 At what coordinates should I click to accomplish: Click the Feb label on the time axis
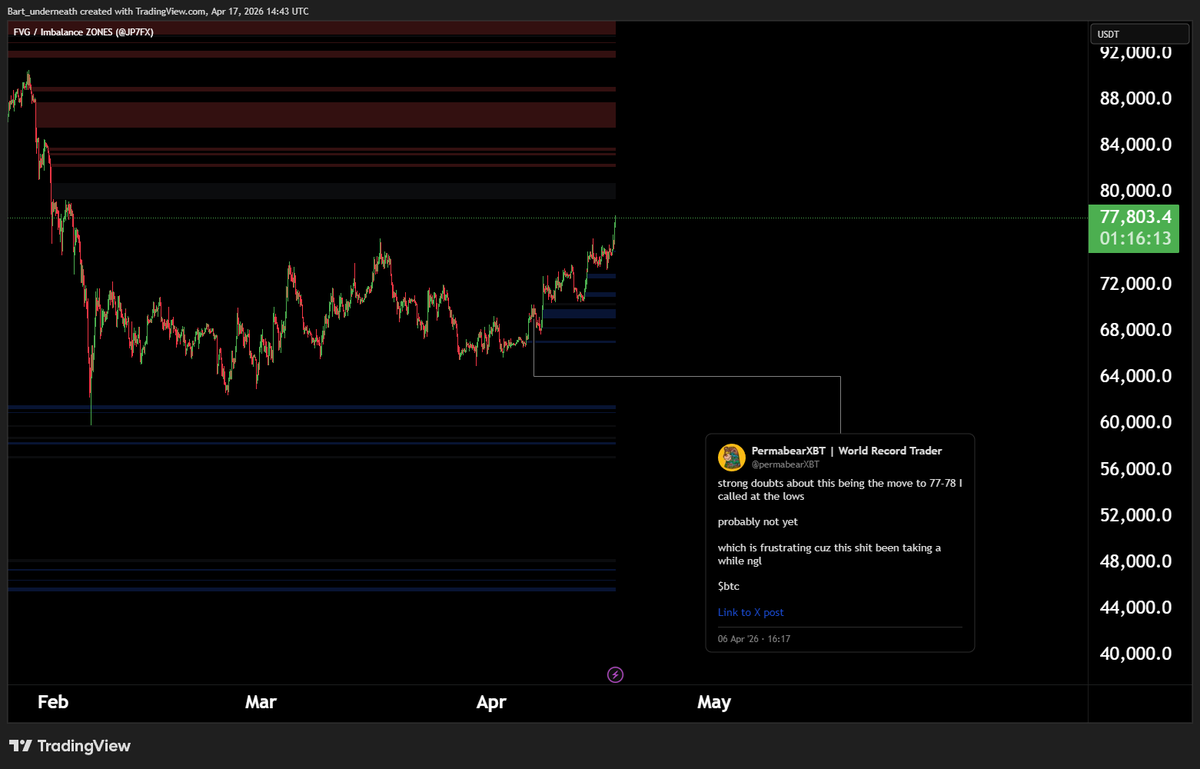(52, 702)
